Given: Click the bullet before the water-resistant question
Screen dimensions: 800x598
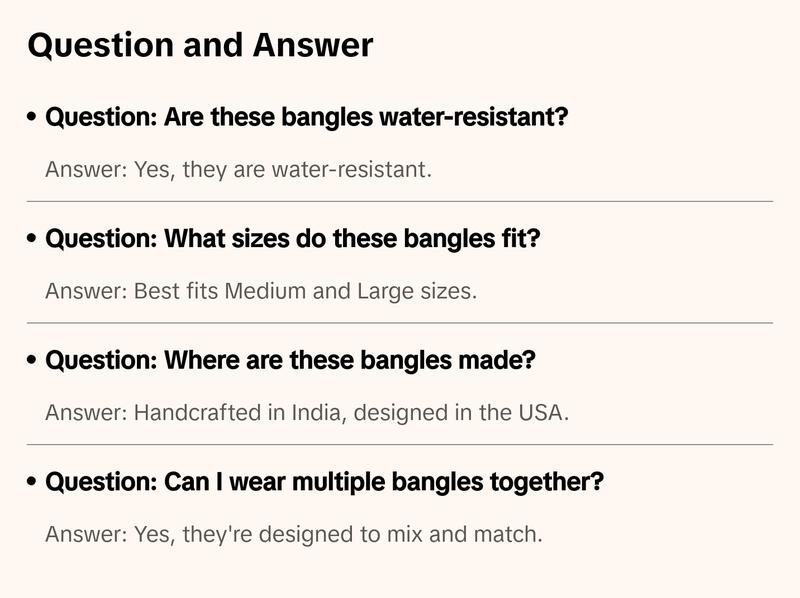Looking at the screenshot, I should 33,118.
